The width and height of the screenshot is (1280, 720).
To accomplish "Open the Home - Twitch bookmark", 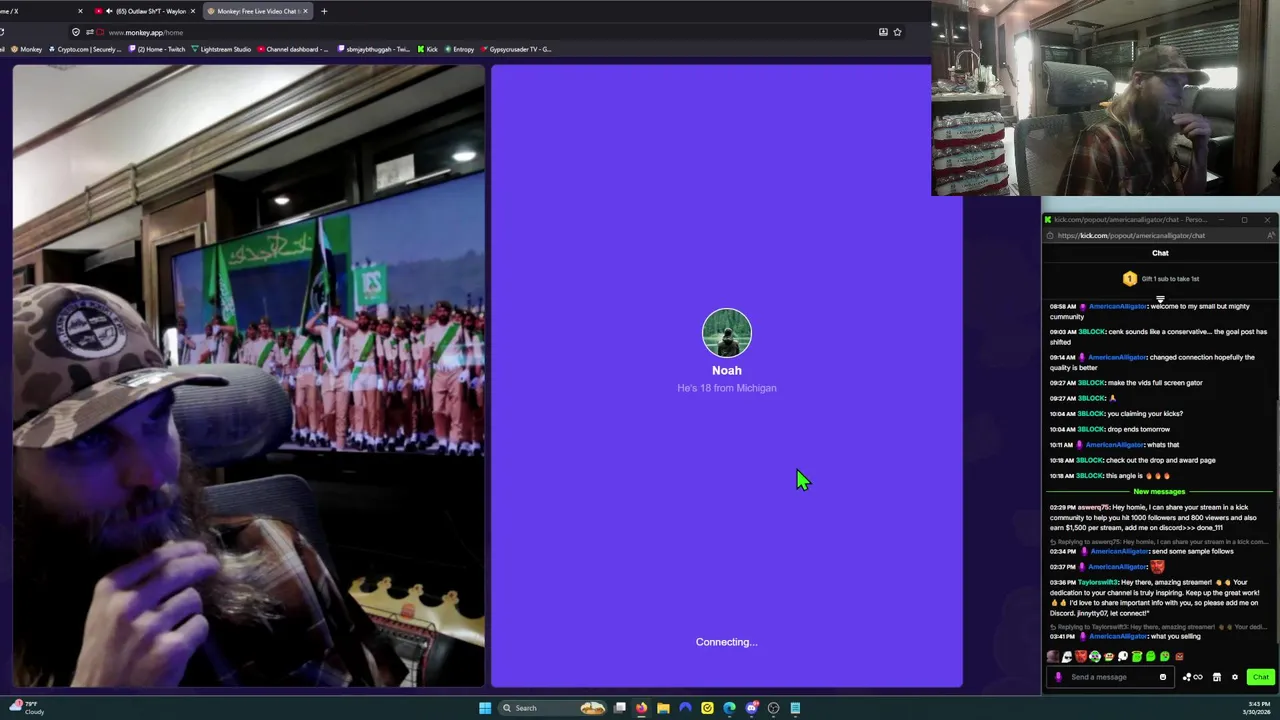I will 157,49.
